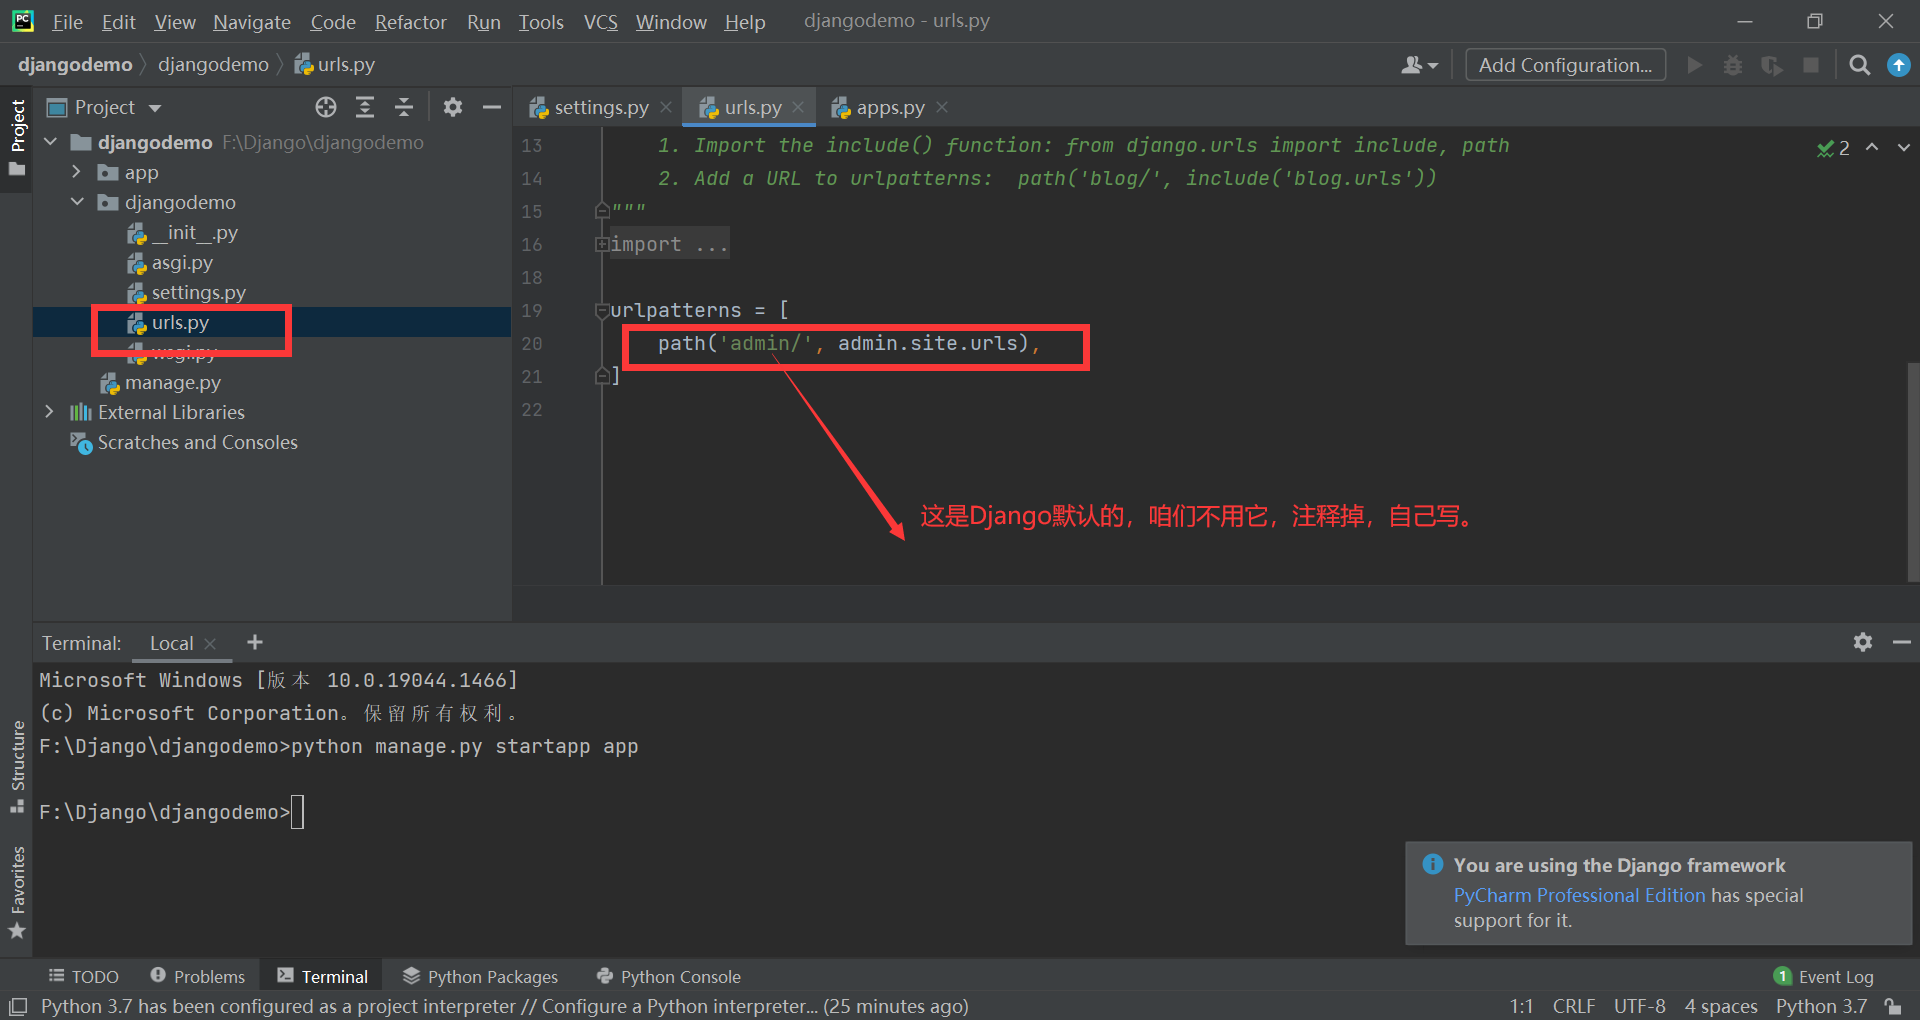
Task: Click the editor vertical scrollbar
Action: [x=1912, y=470]
